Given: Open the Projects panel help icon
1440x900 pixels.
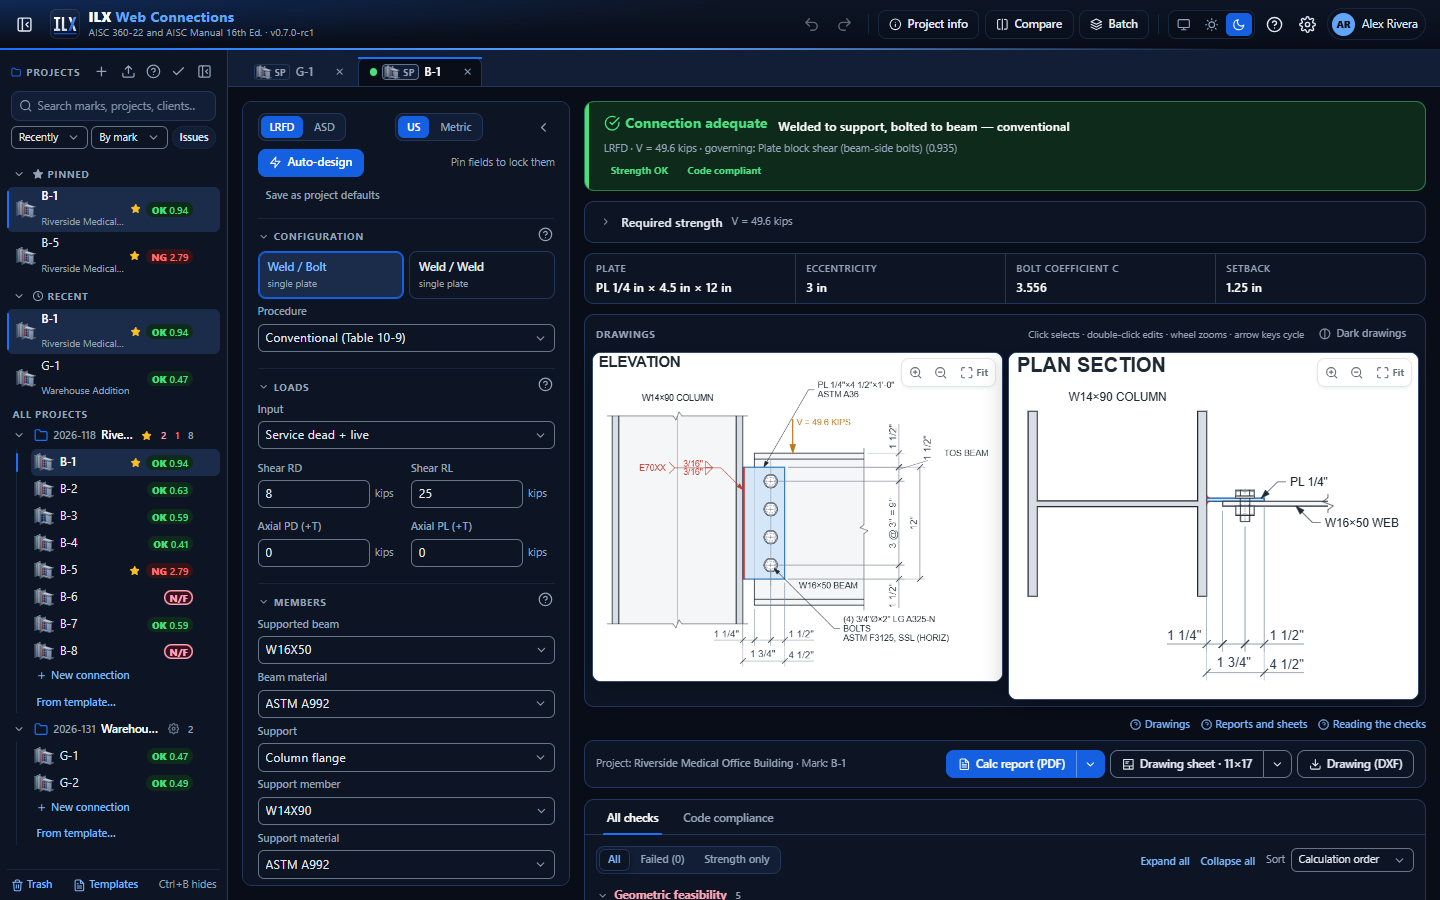Looking at the screenshot, I should 153,72.
